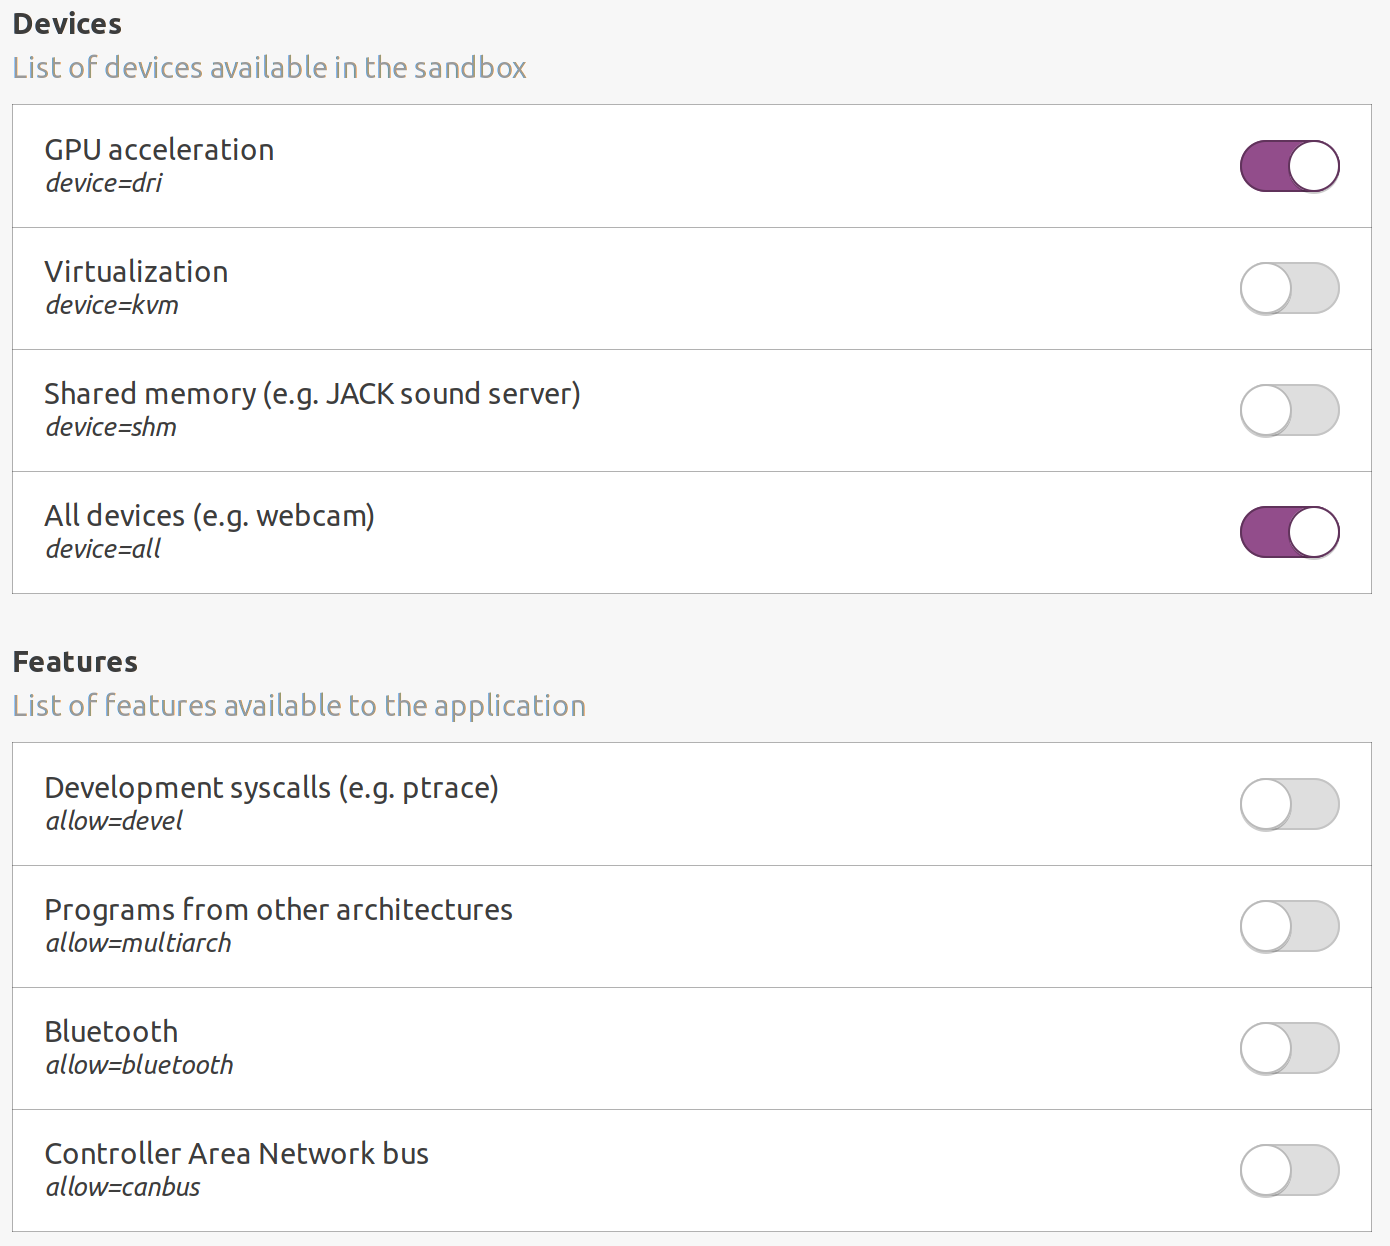Click the list of features description text
Image resolution: width=1390 pixels, height=1246 pixels.
tap(298, 705)
